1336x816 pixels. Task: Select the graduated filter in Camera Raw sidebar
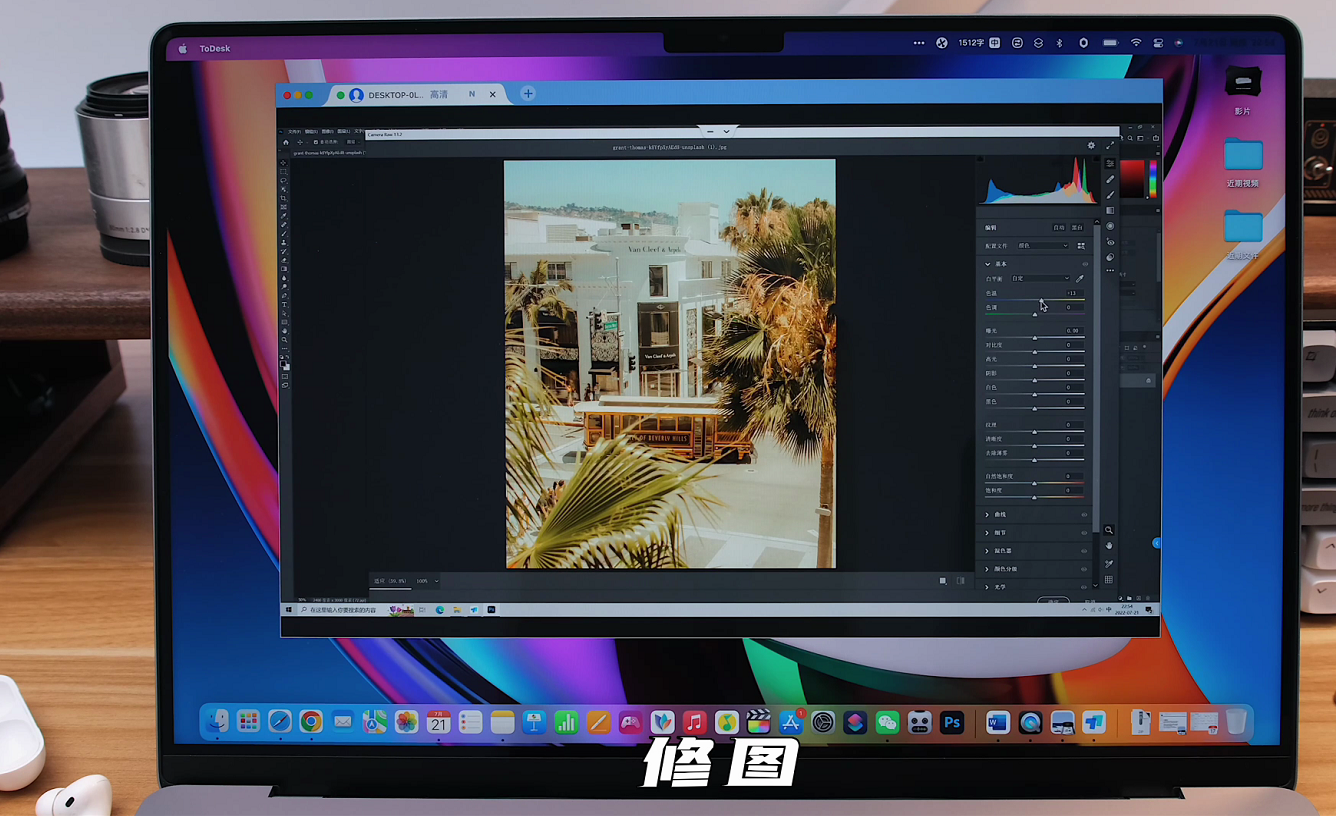(x=1110, y=211)
